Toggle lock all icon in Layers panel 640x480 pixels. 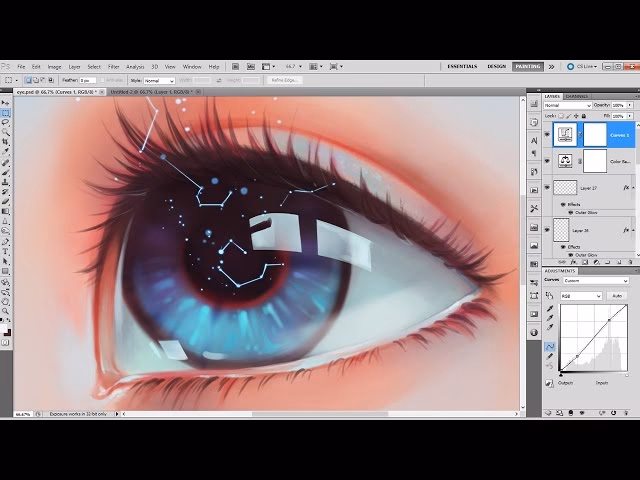(x=584, y=116)
